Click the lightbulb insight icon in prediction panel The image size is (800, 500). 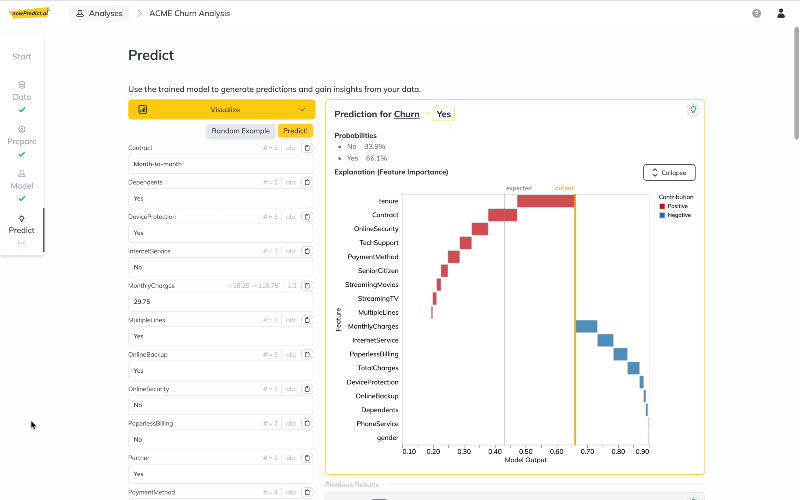pyautogui.click(x=692, y=109)
